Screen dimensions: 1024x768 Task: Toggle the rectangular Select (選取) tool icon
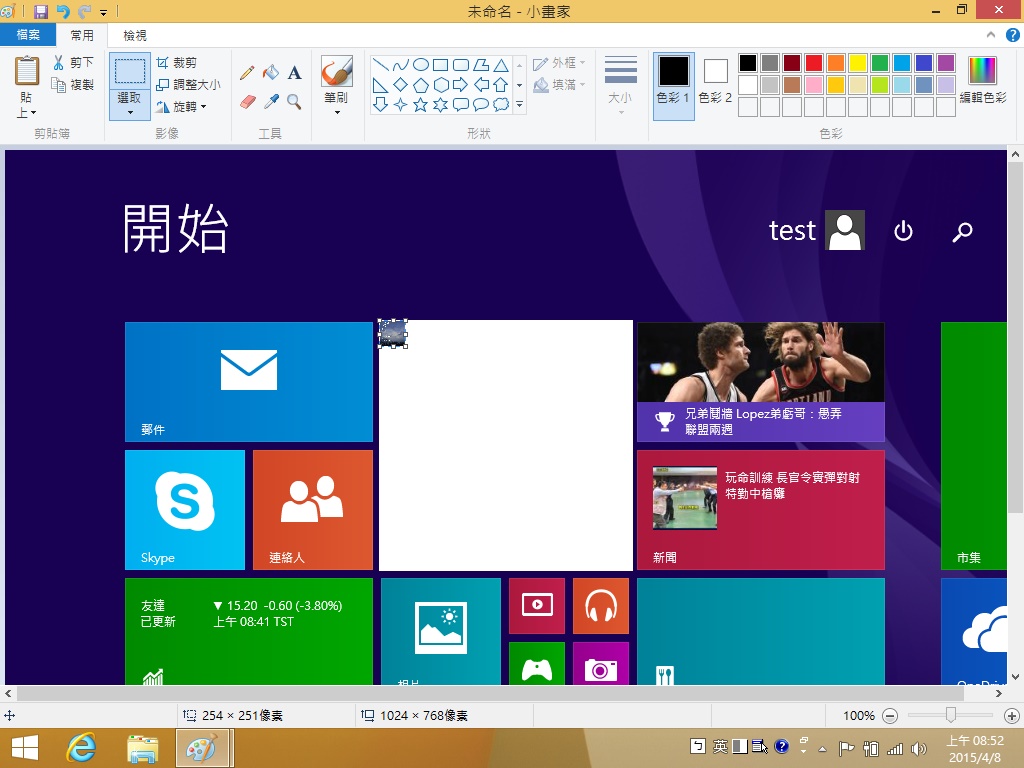pyautogui.click(x=130, y=71)
